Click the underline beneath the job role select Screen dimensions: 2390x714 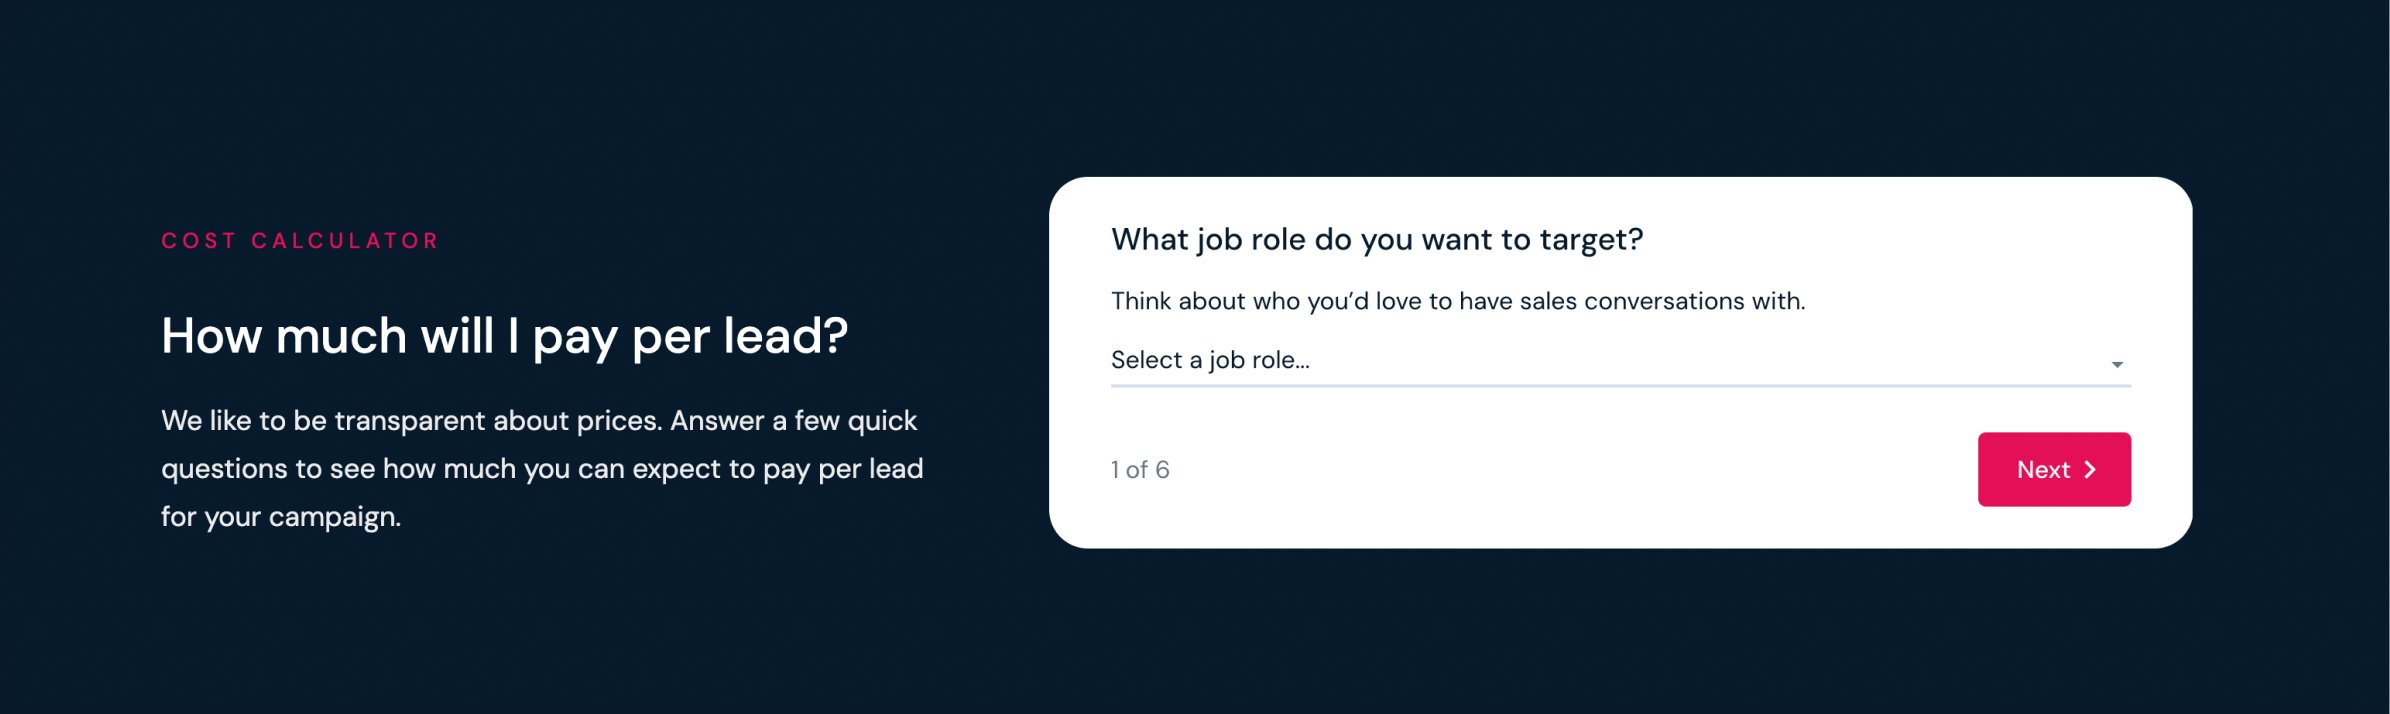[1620, 385]
